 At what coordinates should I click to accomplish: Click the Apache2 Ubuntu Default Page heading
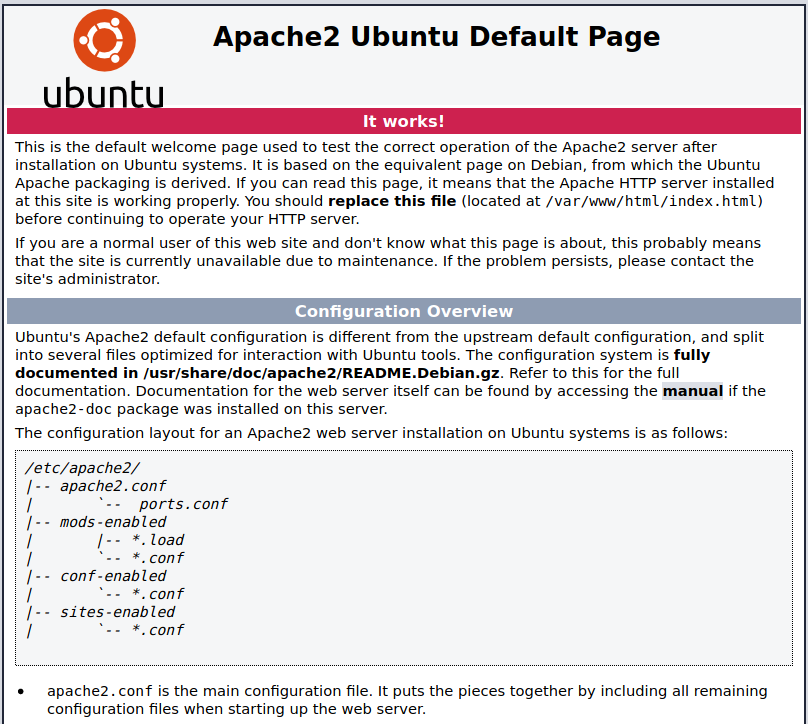tap(436, 37)
